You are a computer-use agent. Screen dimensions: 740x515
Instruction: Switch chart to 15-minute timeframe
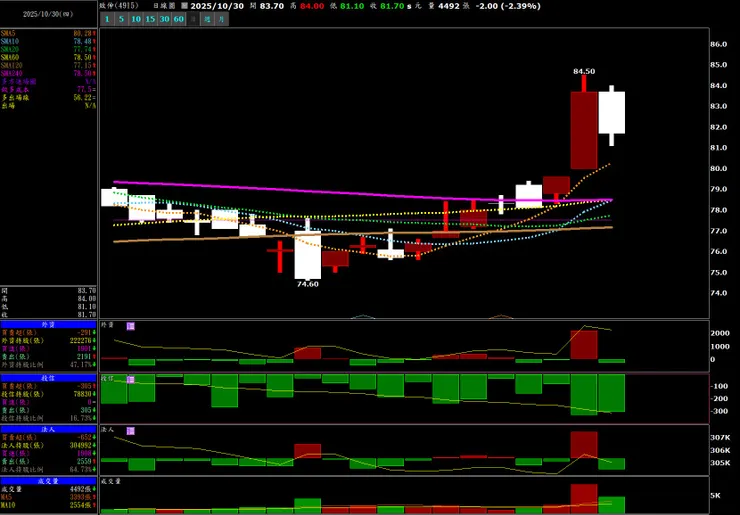[150, 19]
